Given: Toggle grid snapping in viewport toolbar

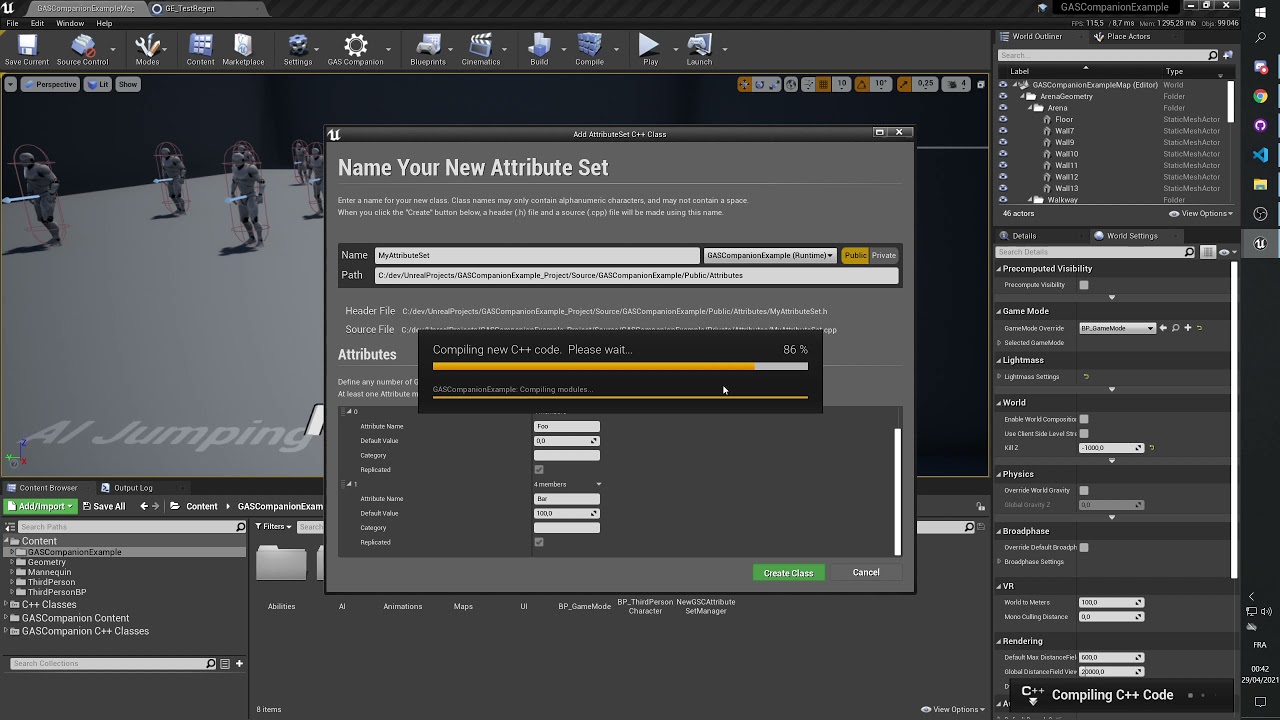Looking at the screenshot, I should pyautogui.click(x=825, y=84).
